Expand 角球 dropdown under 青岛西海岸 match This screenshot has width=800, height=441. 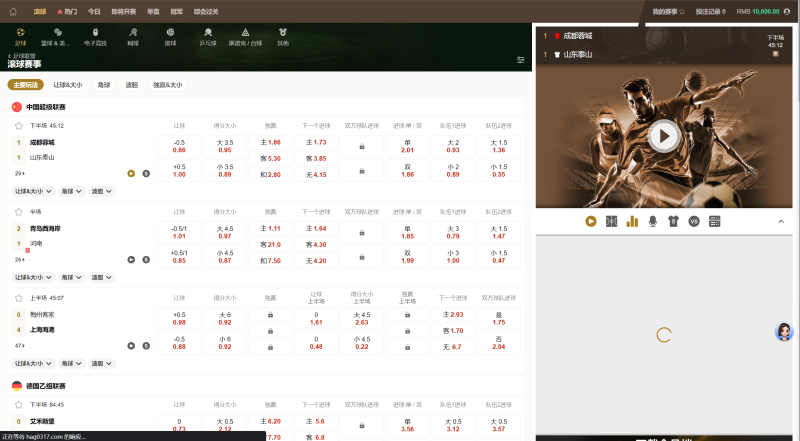pos(71,277)
